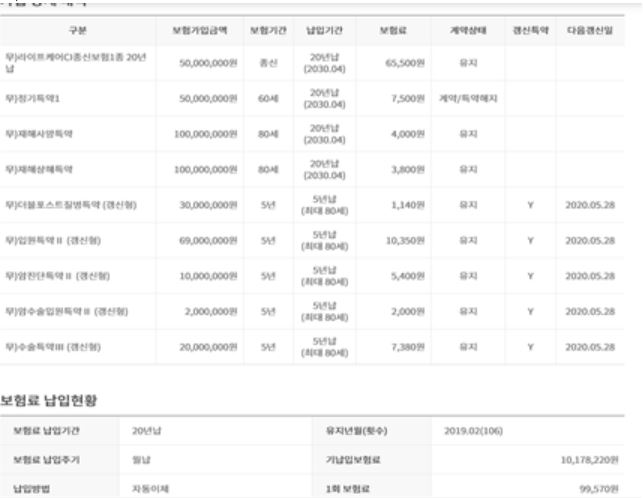This screenshot has height=498, width=643.
Task: Select the 2019.02(106) value
Action: pyautogui.click(x=473, y=431)
